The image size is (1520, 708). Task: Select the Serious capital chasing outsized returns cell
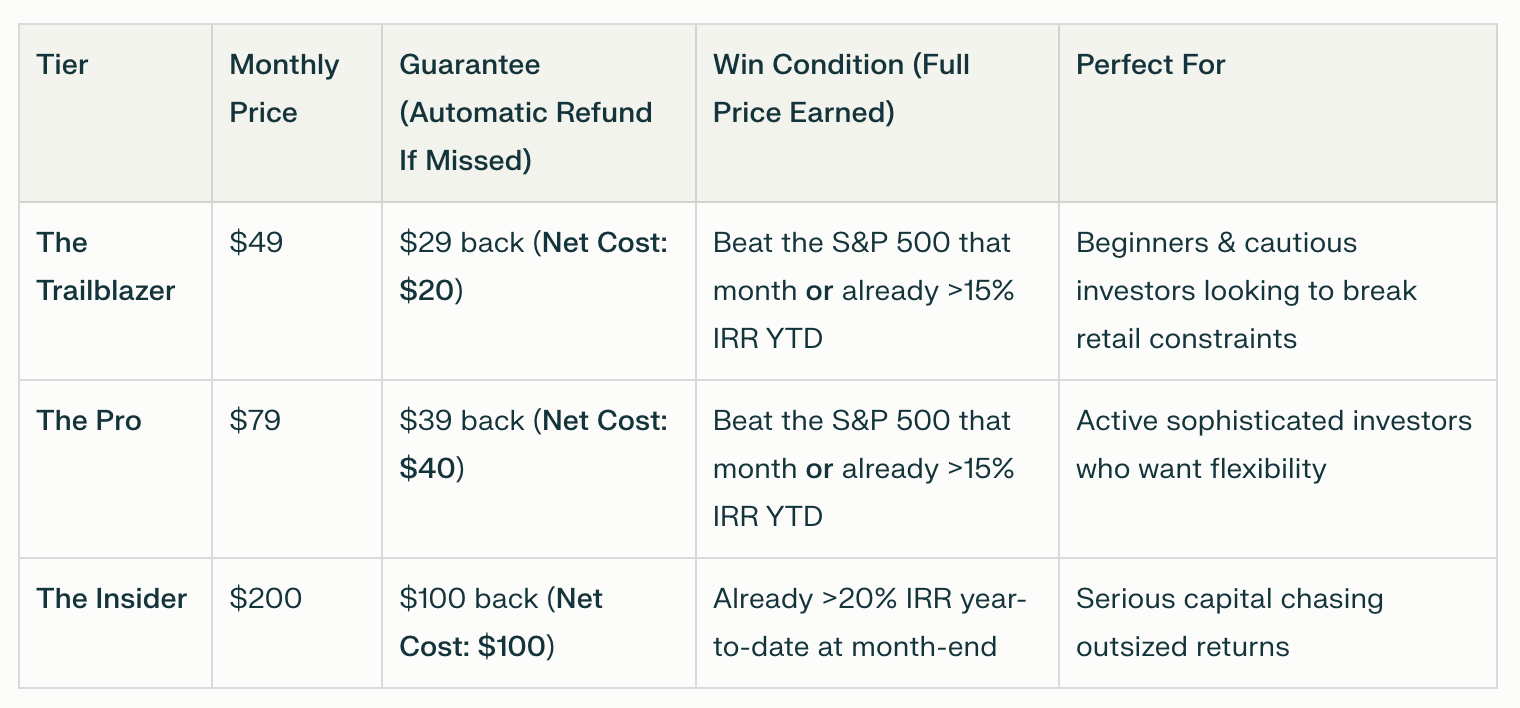point(1229,623)
